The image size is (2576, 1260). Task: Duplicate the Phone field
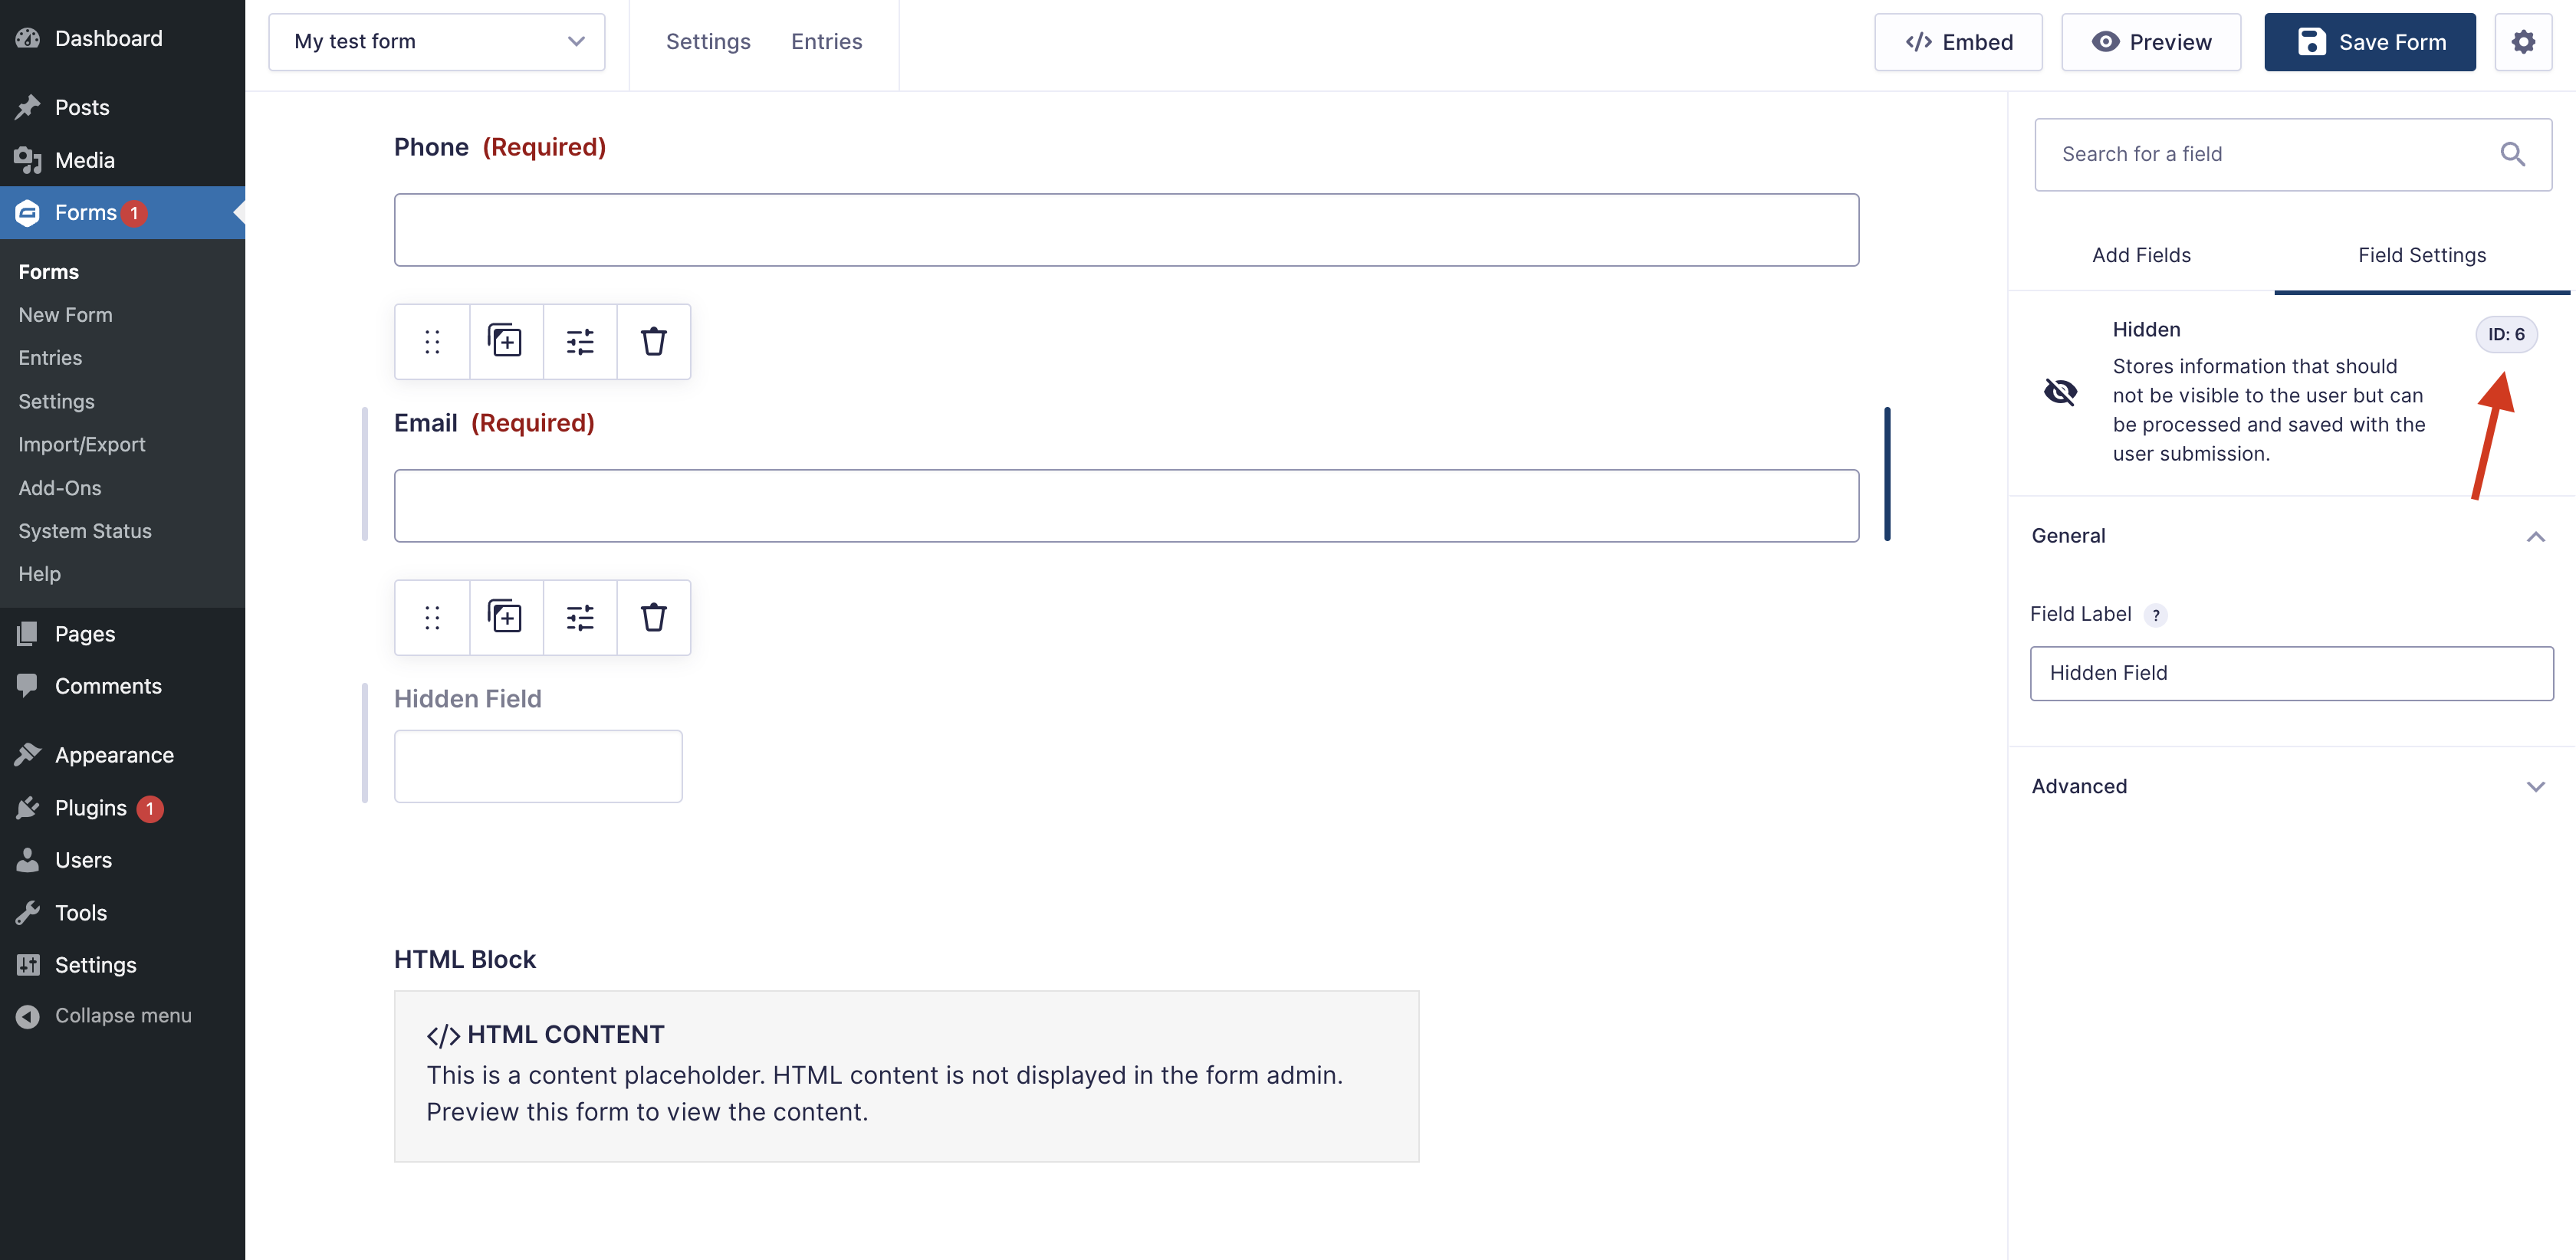506,341
